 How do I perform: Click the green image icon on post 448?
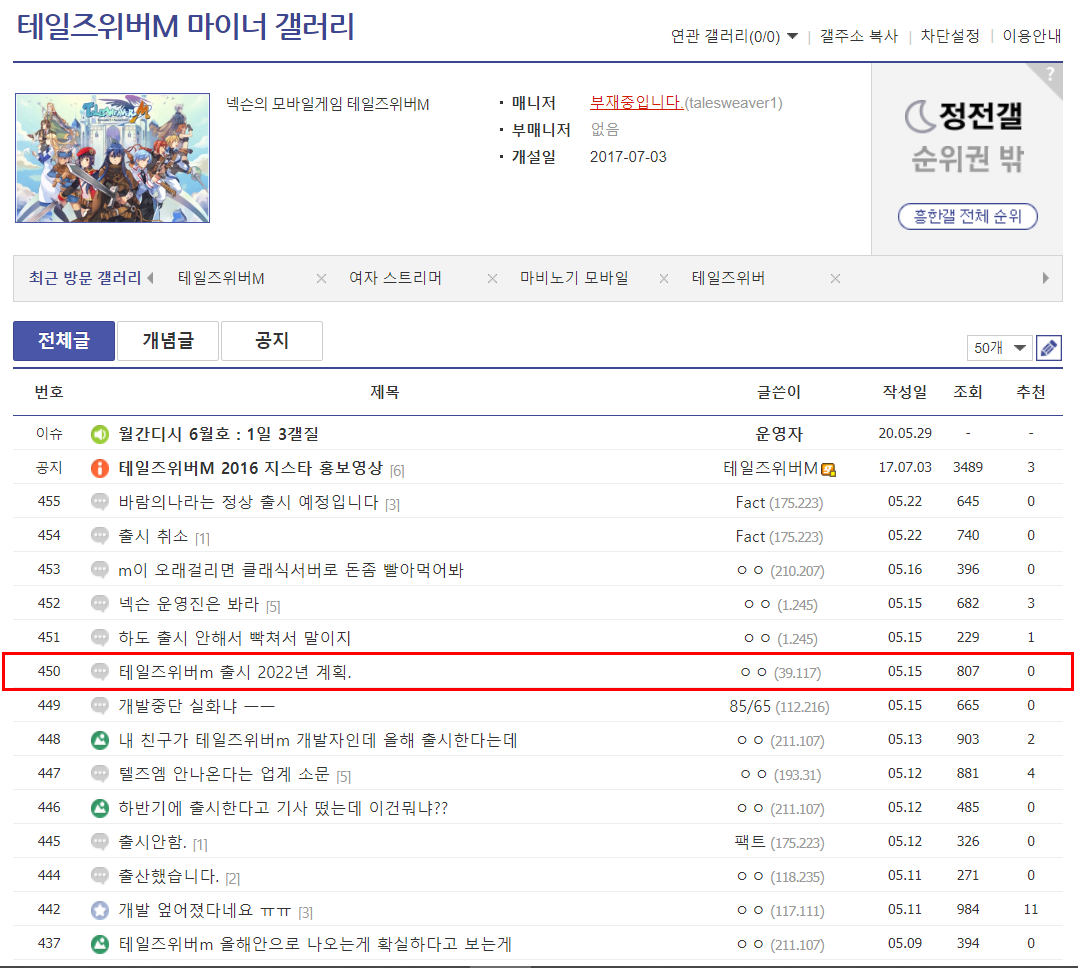(100, 740)
